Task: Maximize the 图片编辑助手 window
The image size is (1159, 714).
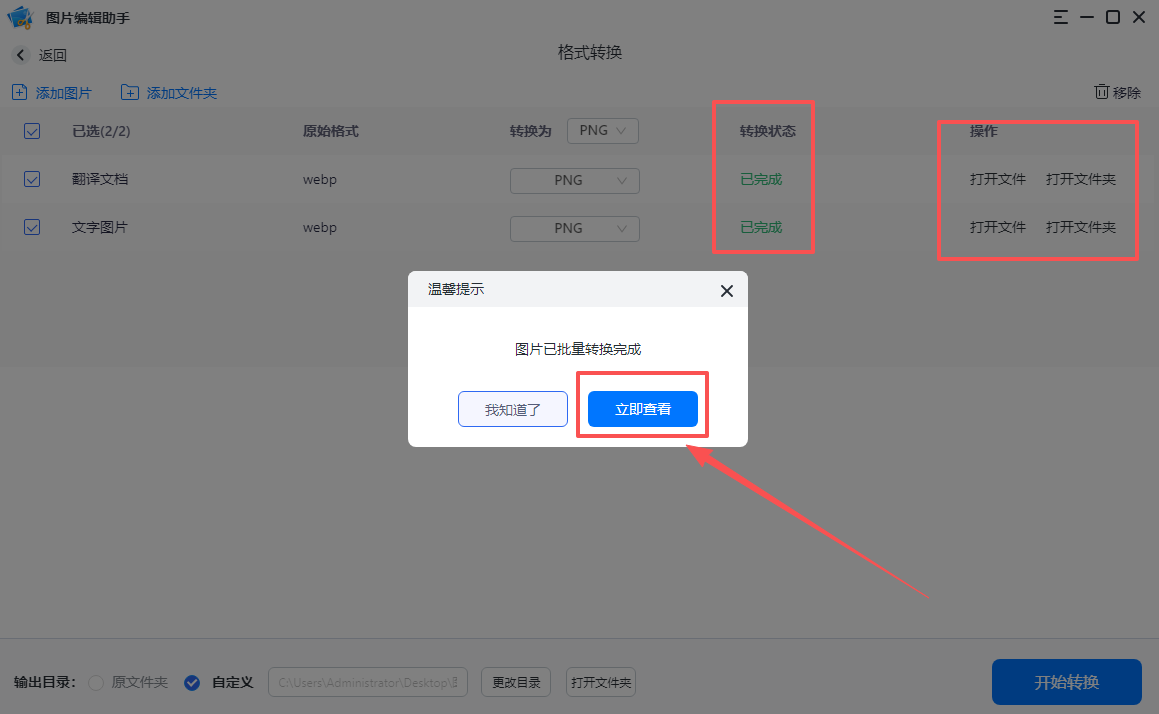Action: click(1112, 17)
